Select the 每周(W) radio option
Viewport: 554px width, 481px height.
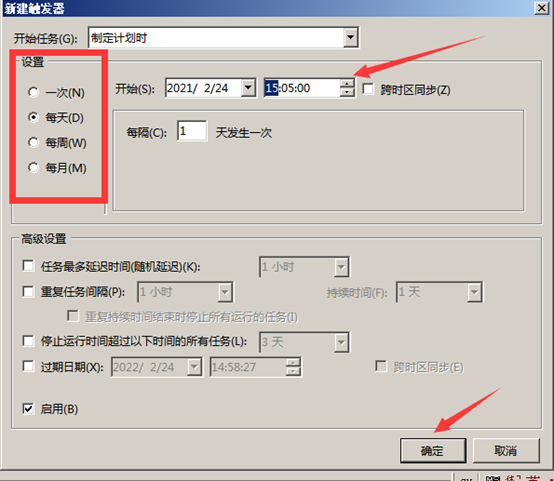(34, 142)
